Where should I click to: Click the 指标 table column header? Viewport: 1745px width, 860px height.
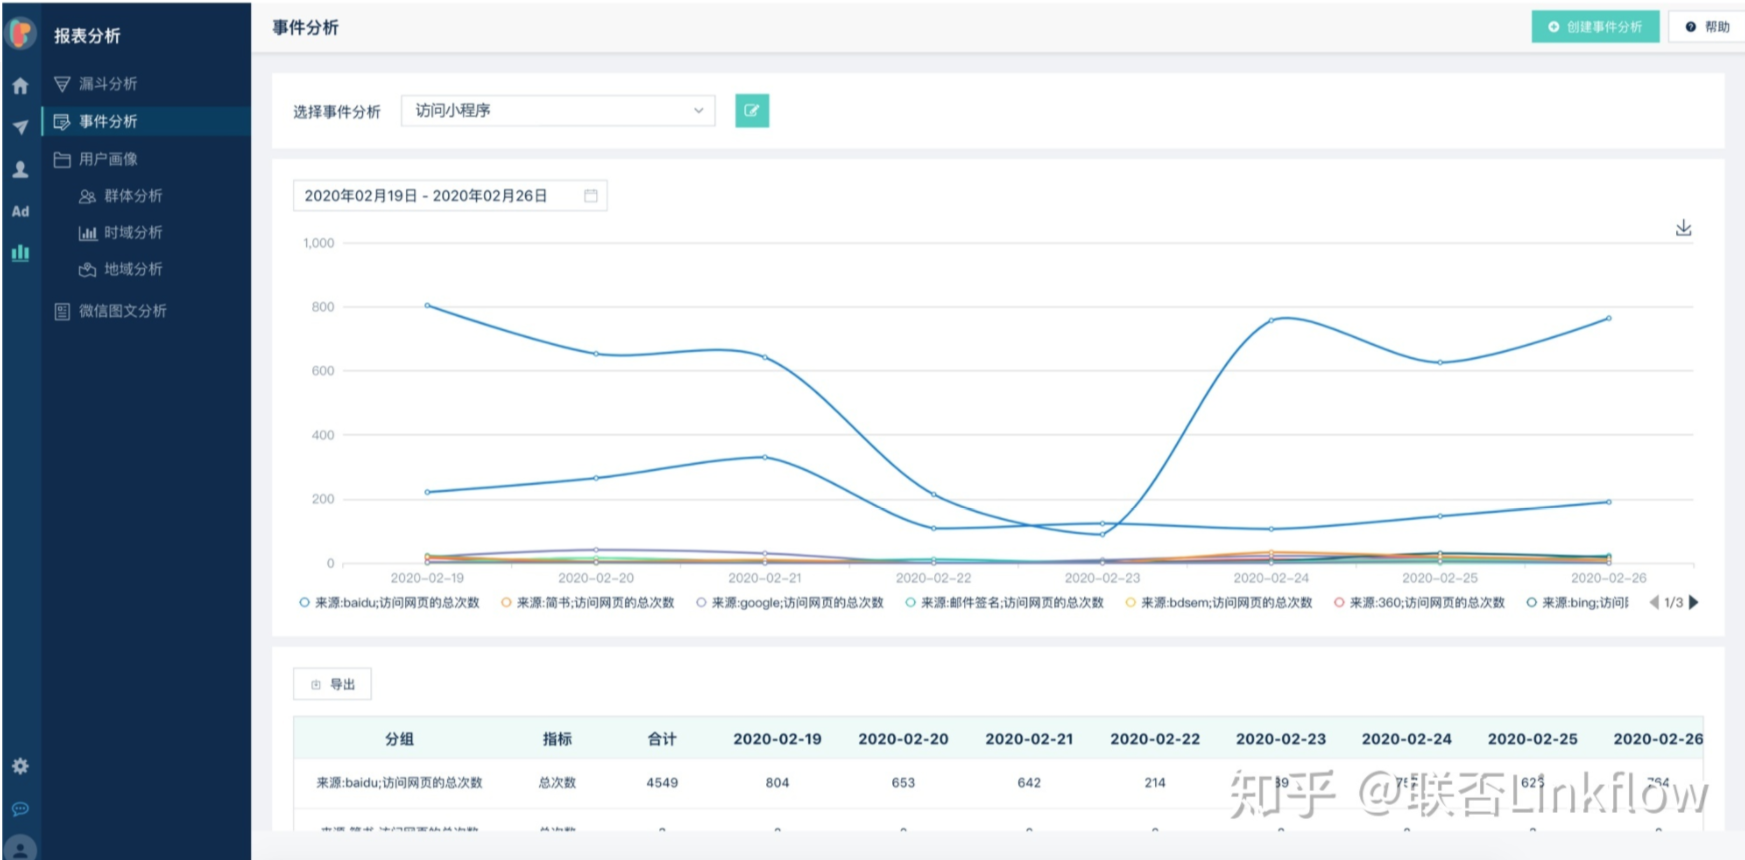pyautogui.click(x=557, y=739)
